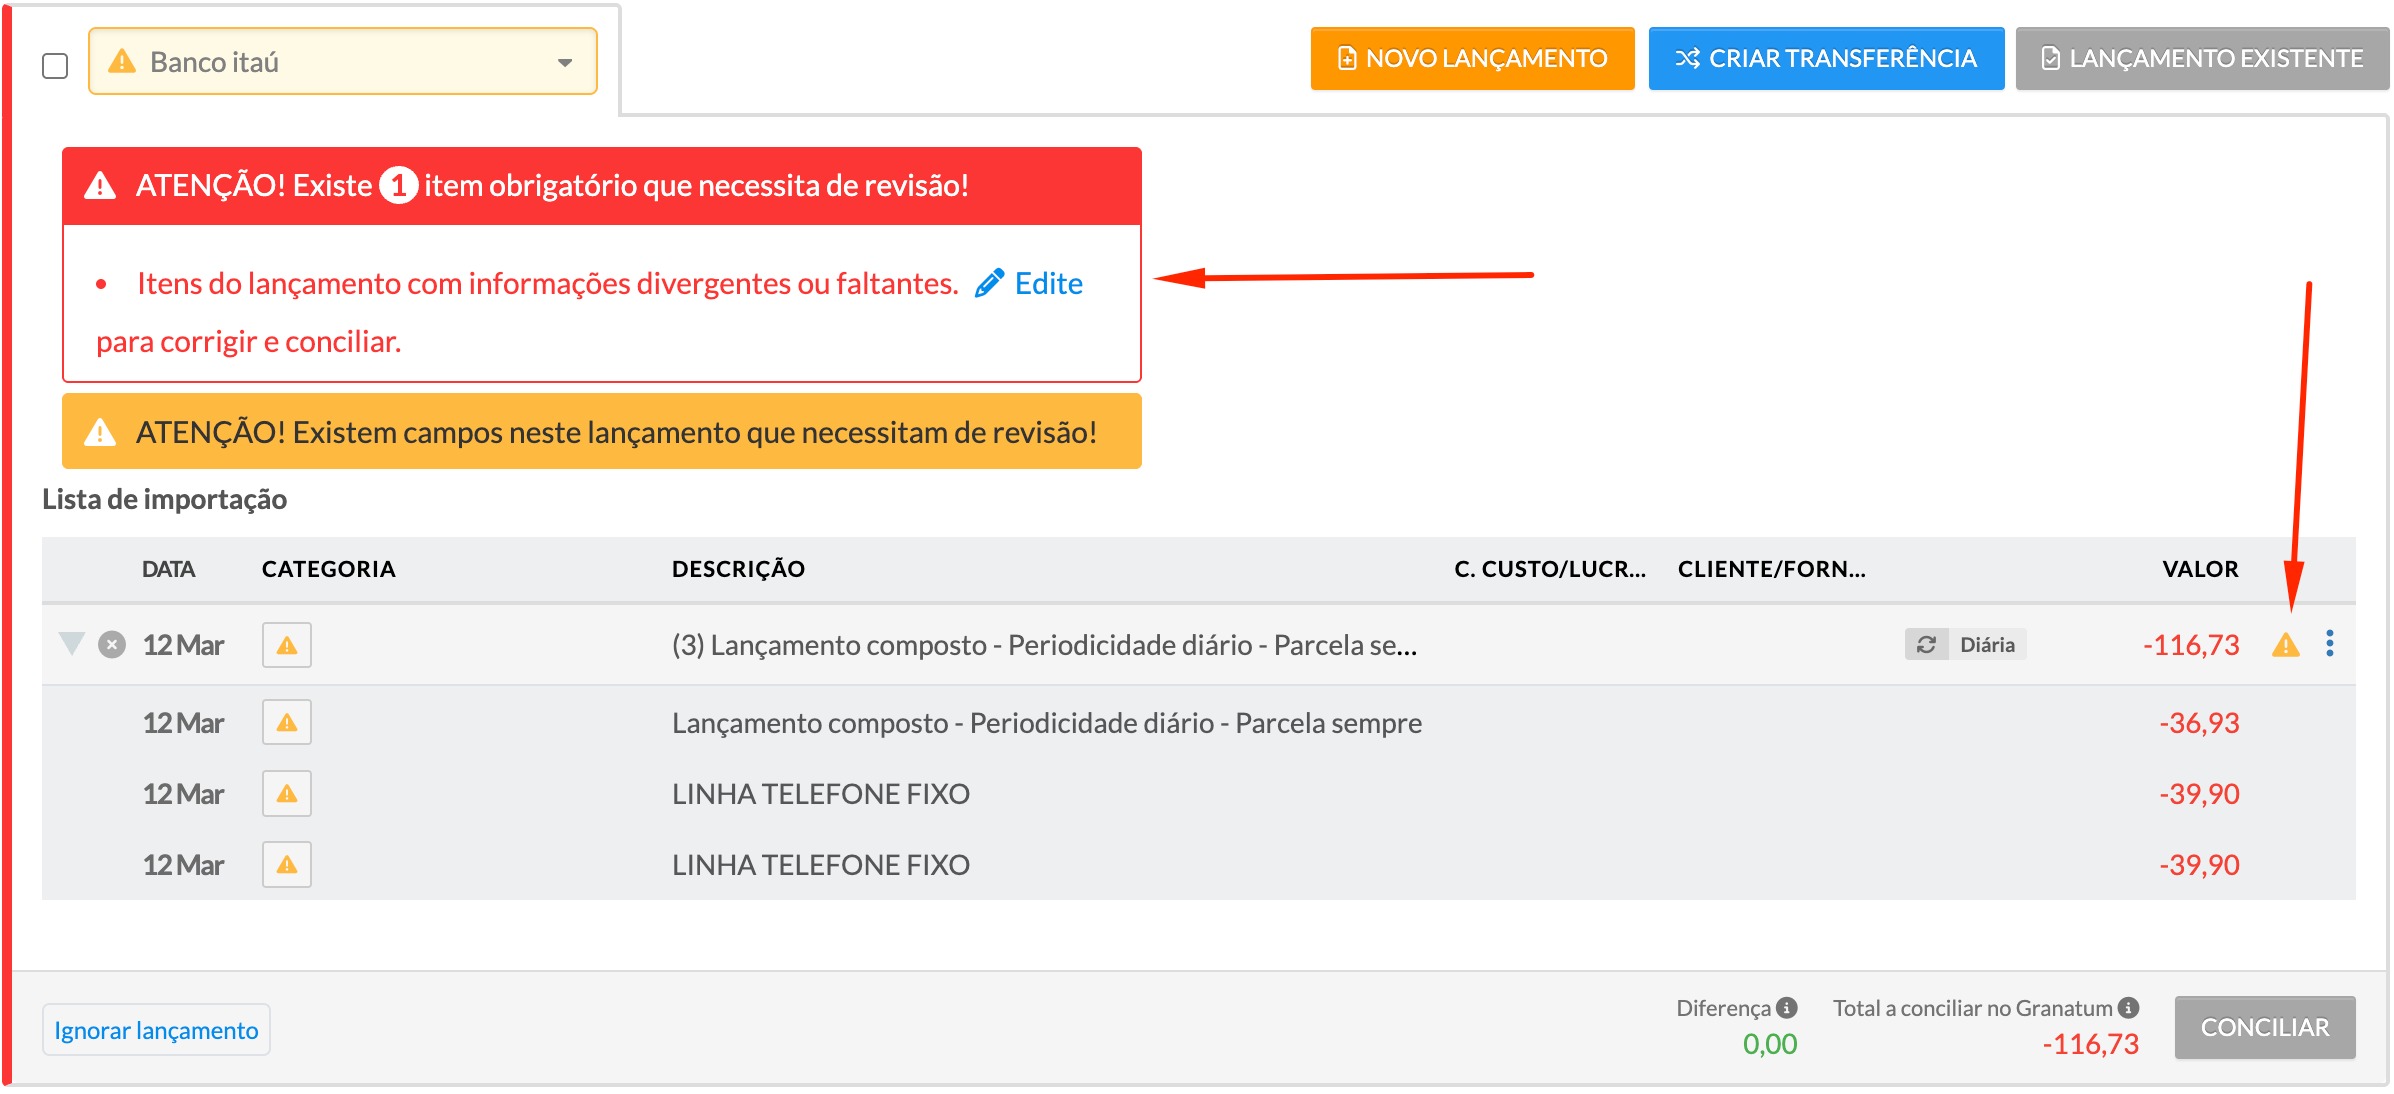The width and height of the screenshot is (2394, 1094).
Task: Click the Diferença info icon
Action: point(1787,1007)
